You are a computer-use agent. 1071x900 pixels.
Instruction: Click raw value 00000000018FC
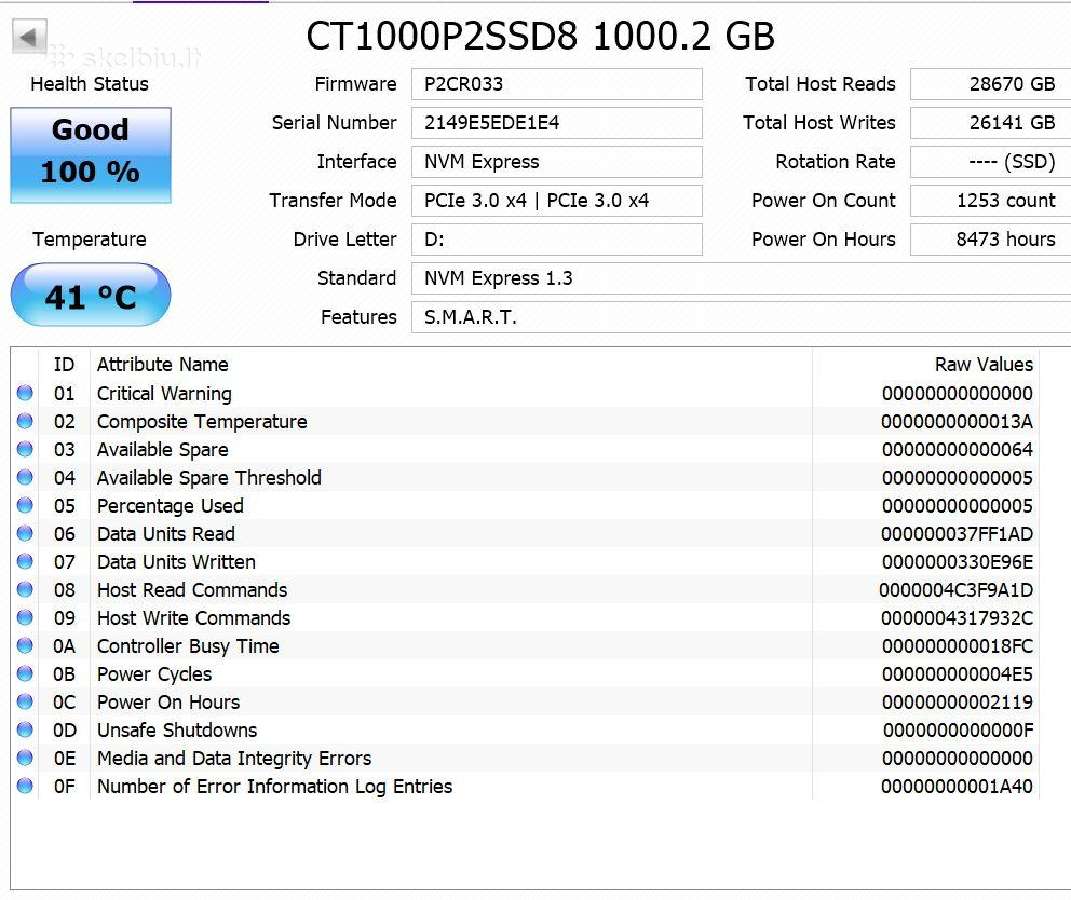(958, 646)
